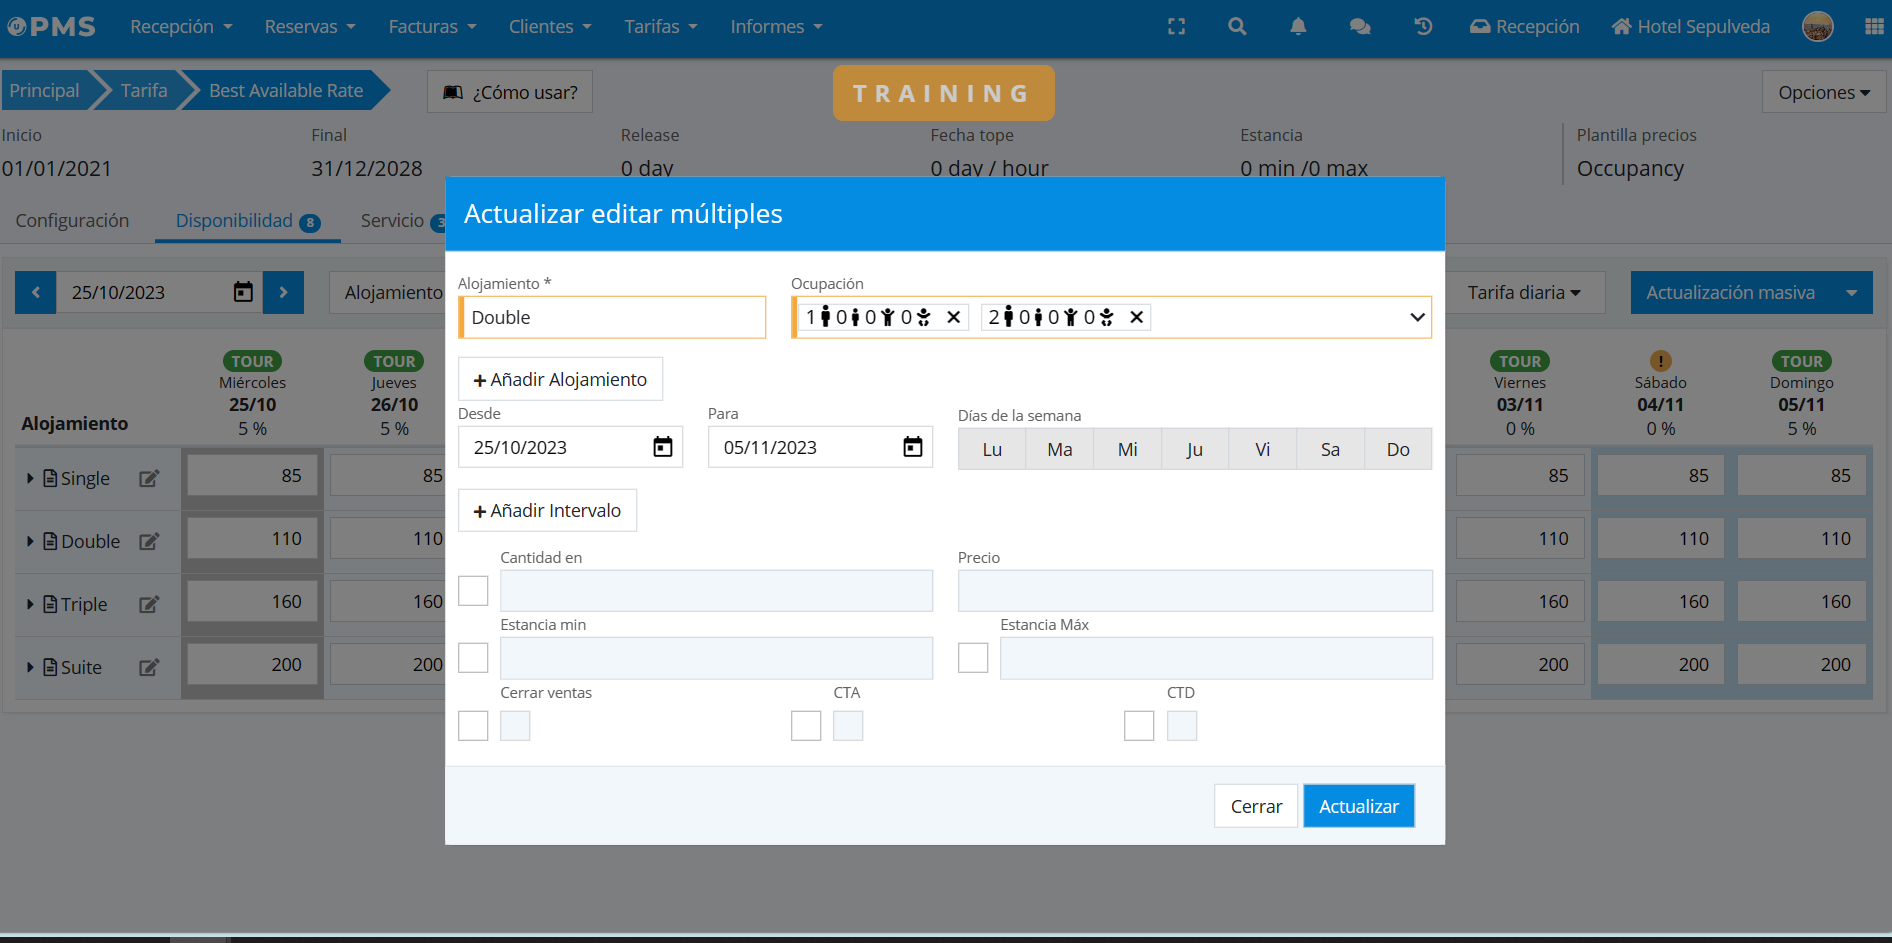The width and height of the screenshot is (1892, 943).
Task: Expand the Single room row
Action: (x=30, y=478)
